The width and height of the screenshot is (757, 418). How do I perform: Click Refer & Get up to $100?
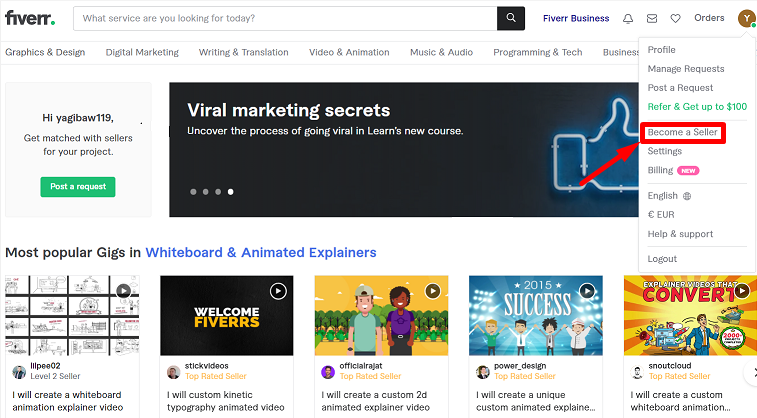click(697, 107)
